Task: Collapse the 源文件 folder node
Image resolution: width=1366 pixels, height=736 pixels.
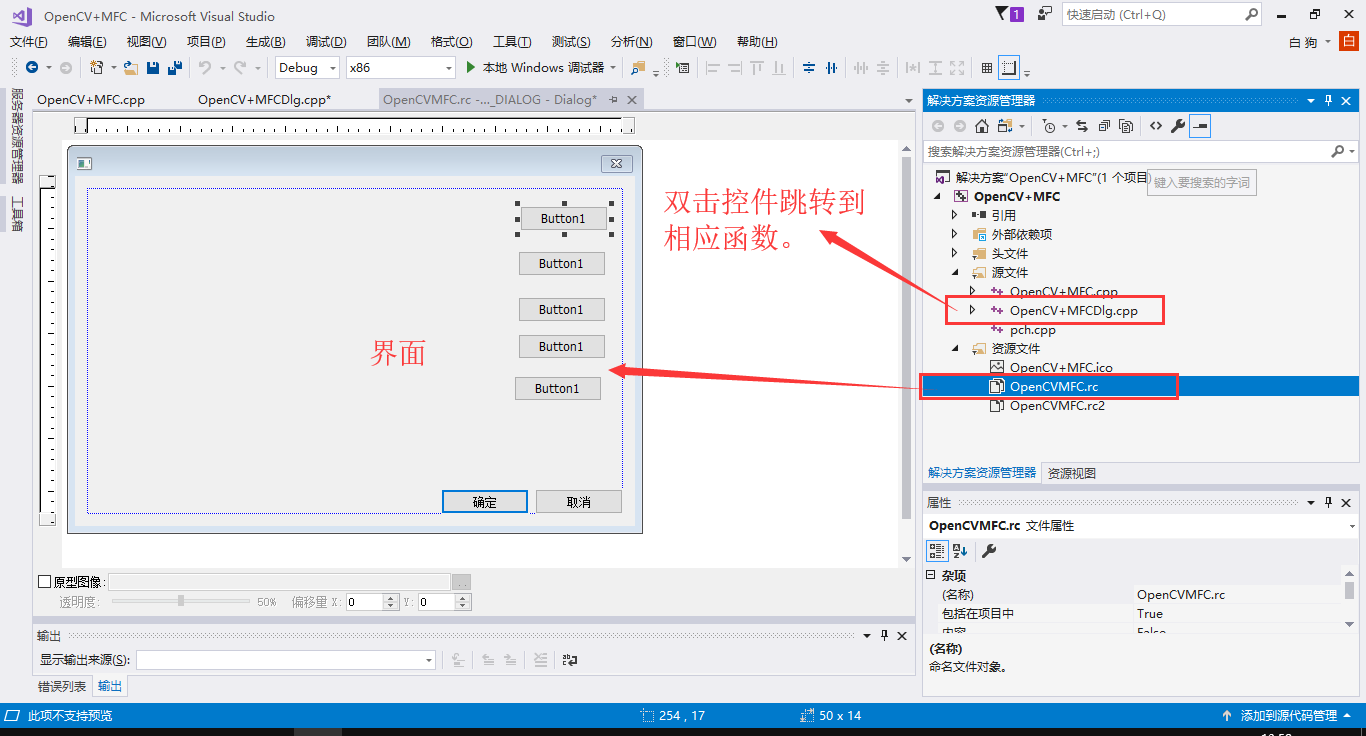Action: (x=954, y=272)
